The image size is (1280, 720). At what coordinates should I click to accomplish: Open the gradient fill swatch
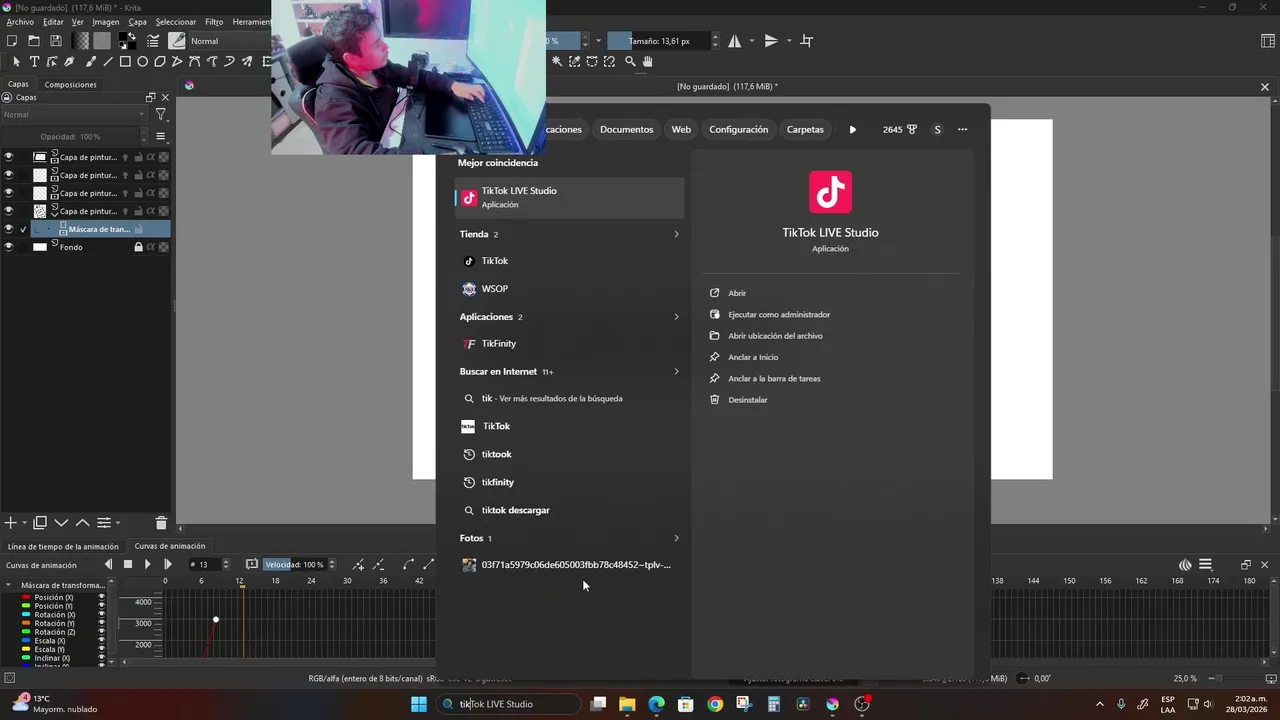[80, 41]
